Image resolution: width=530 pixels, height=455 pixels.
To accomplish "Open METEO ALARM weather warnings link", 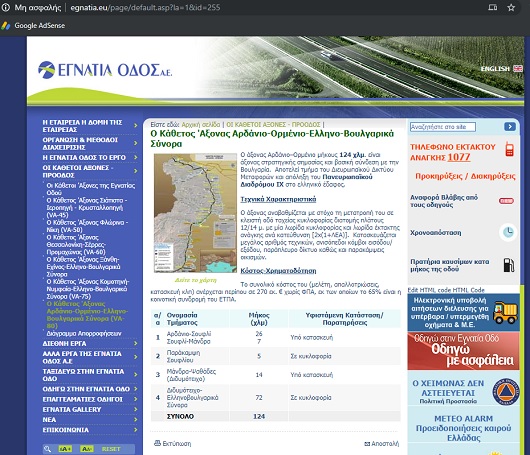I will 463,428.
